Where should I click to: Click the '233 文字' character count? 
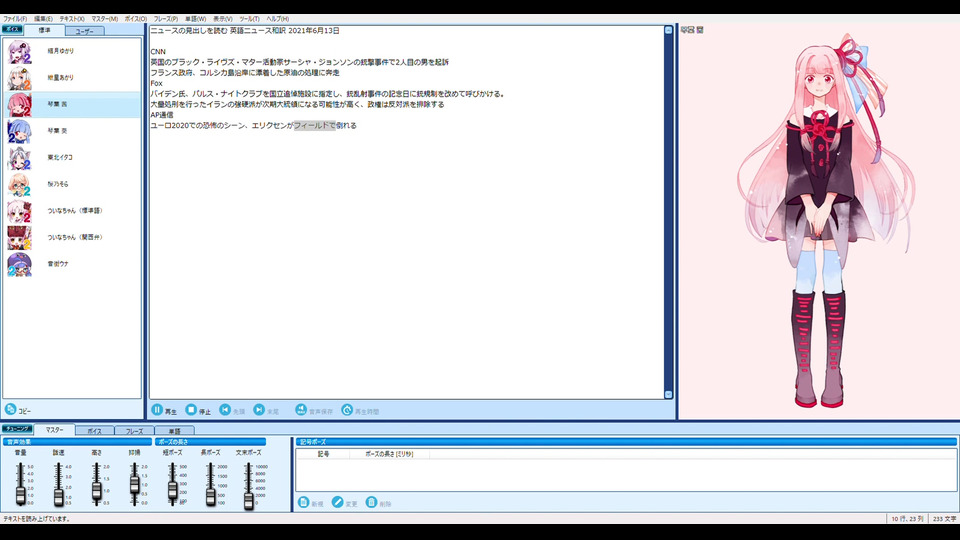pyautogui.click(x=944, y=519)
